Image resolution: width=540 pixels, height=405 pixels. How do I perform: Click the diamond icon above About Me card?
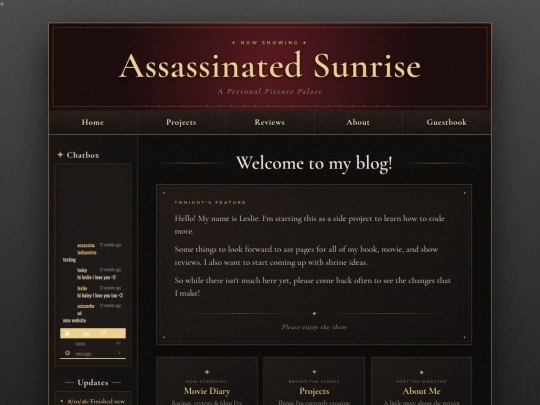422,372
